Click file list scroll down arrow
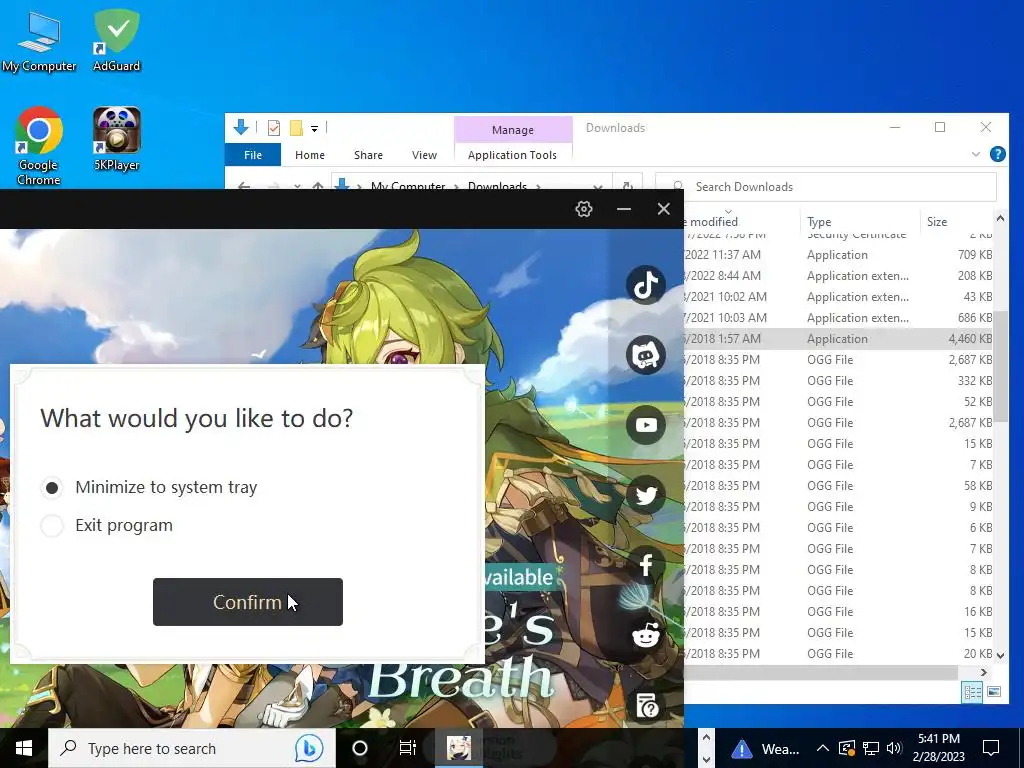 click(x=1000, y=655)
